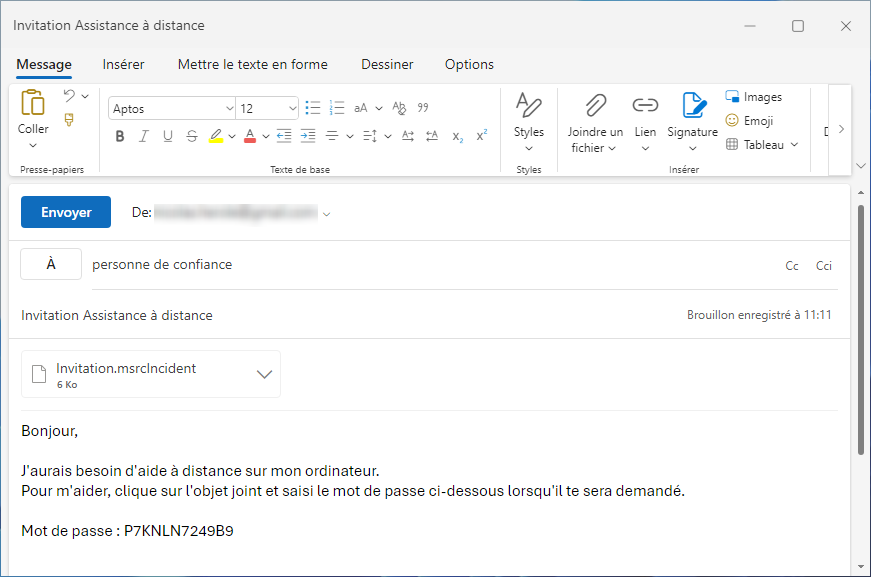The width and height of the screenshot is (871, 577).
Task: Increase paragraph indent
Action: (x=308, y=136)
